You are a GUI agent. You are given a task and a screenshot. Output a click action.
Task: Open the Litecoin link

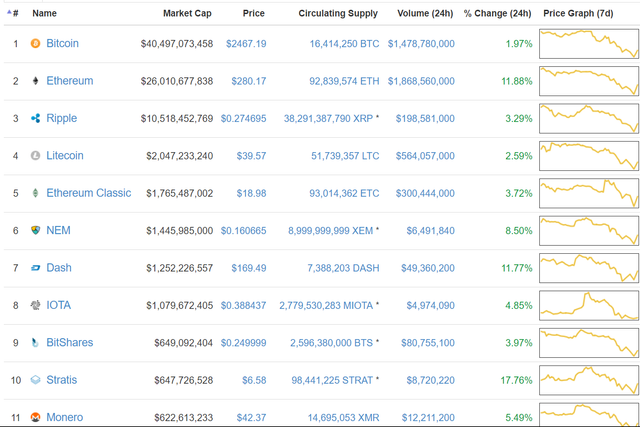(65, 156)
